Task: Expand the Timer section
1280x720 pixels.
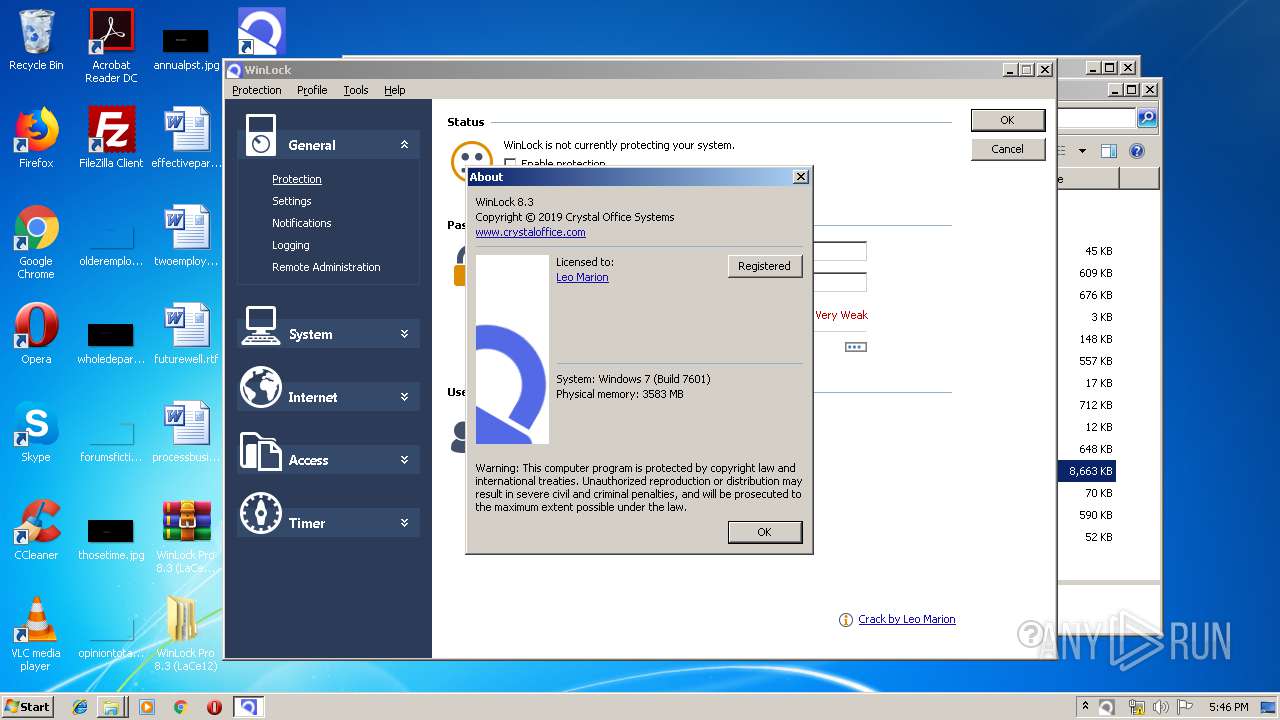Action: point(404,523)
